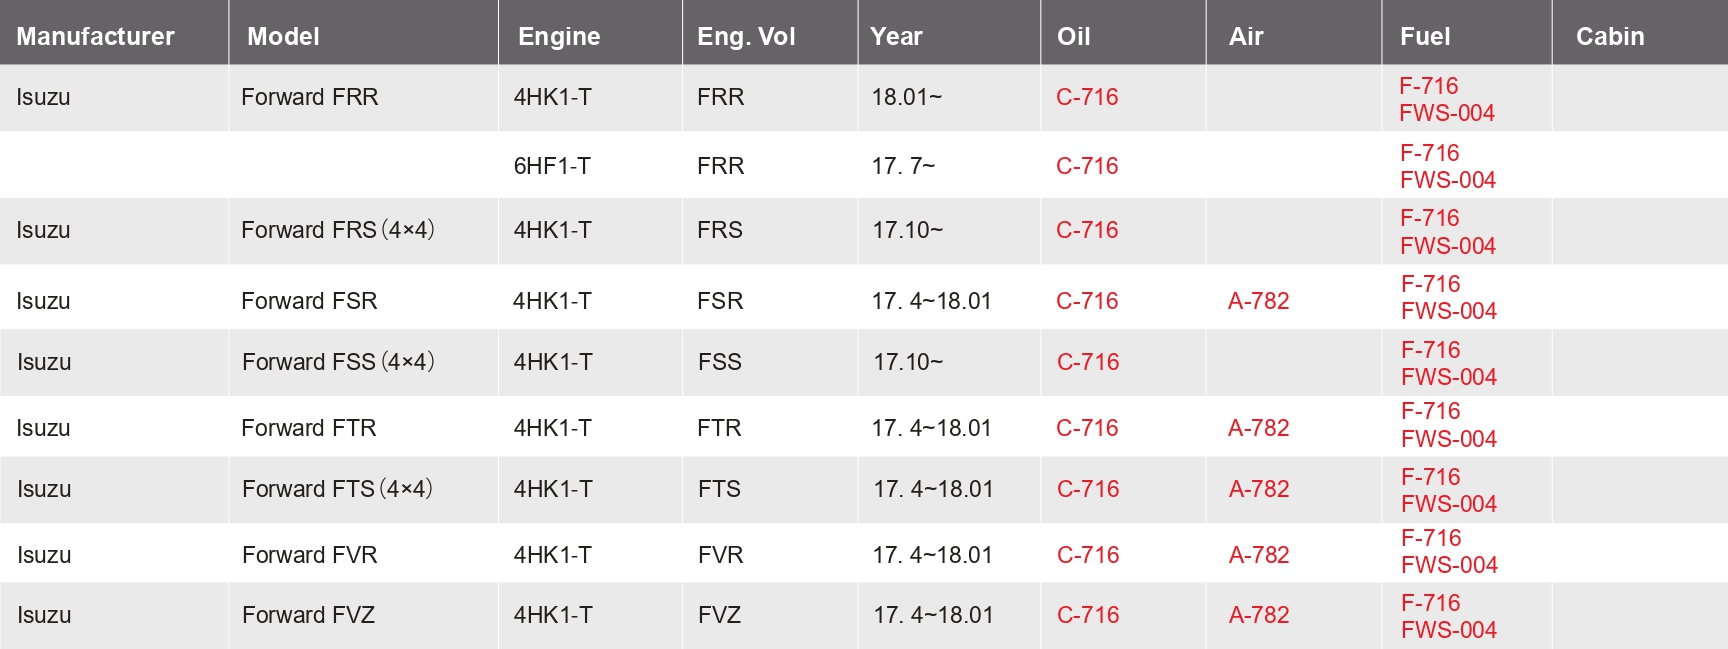The image size is (1728, 649).
Task: Click Isuzu manufacturer in Forward FVZ row
Action: (x=44, y=615)
